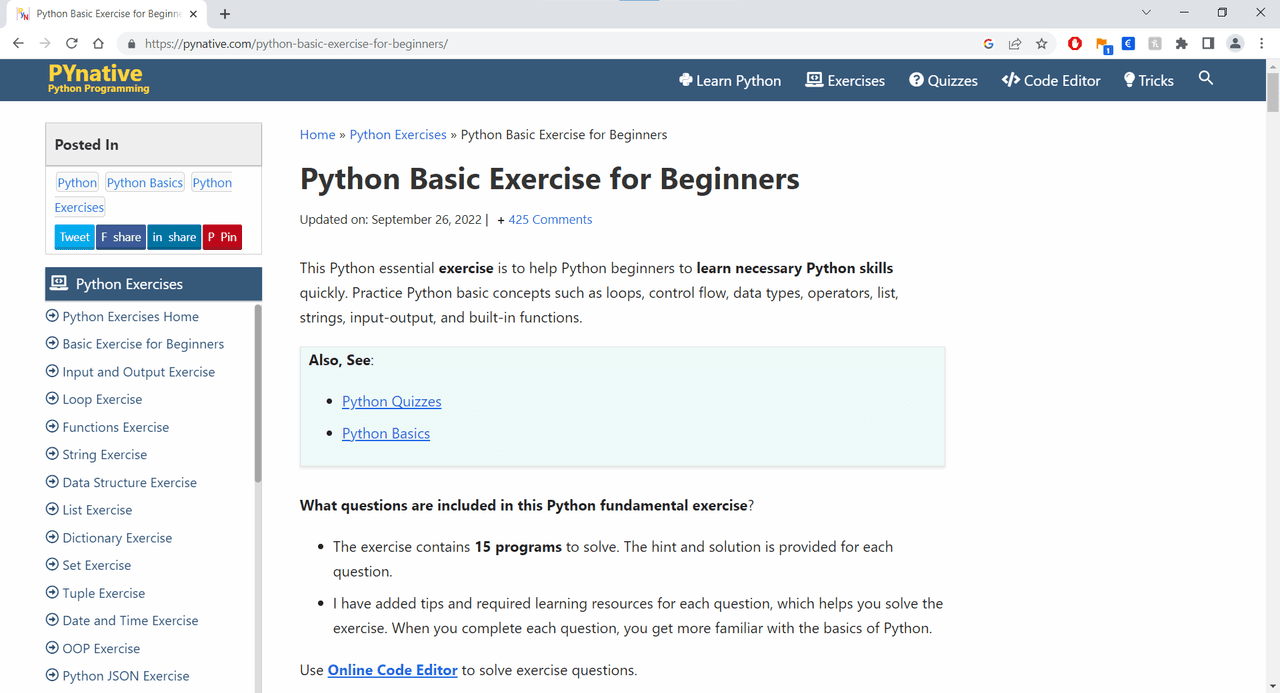This screenshot has height=693, width=1280.
Task: Toggle the browser side panel
Action: pyautogui.click(x=1208, y=44)
